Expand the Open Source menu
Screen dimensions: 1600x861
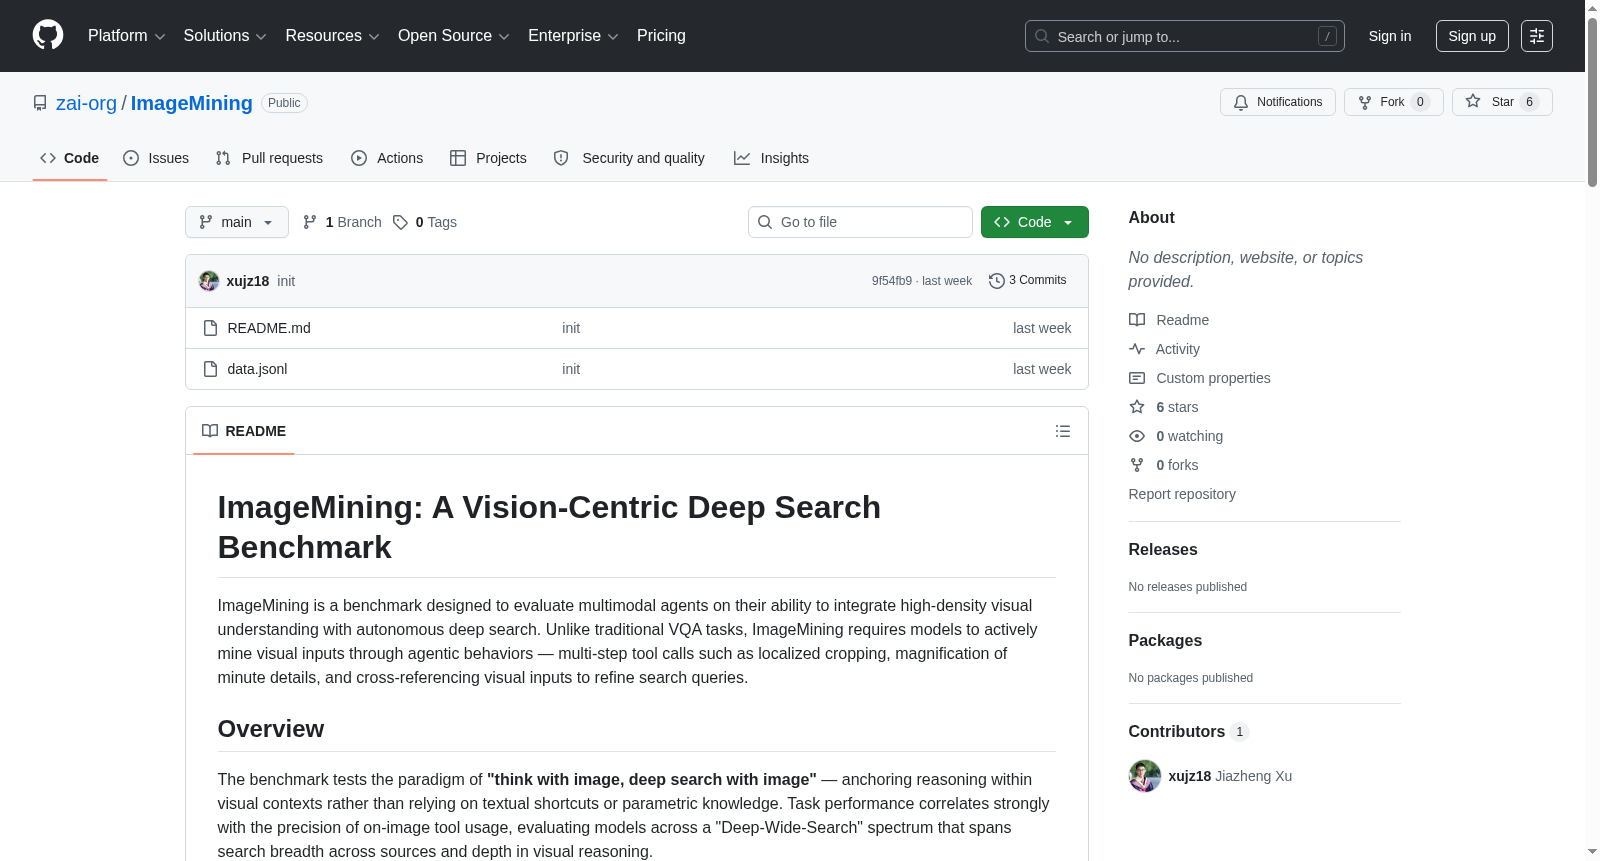pos(454,36)
